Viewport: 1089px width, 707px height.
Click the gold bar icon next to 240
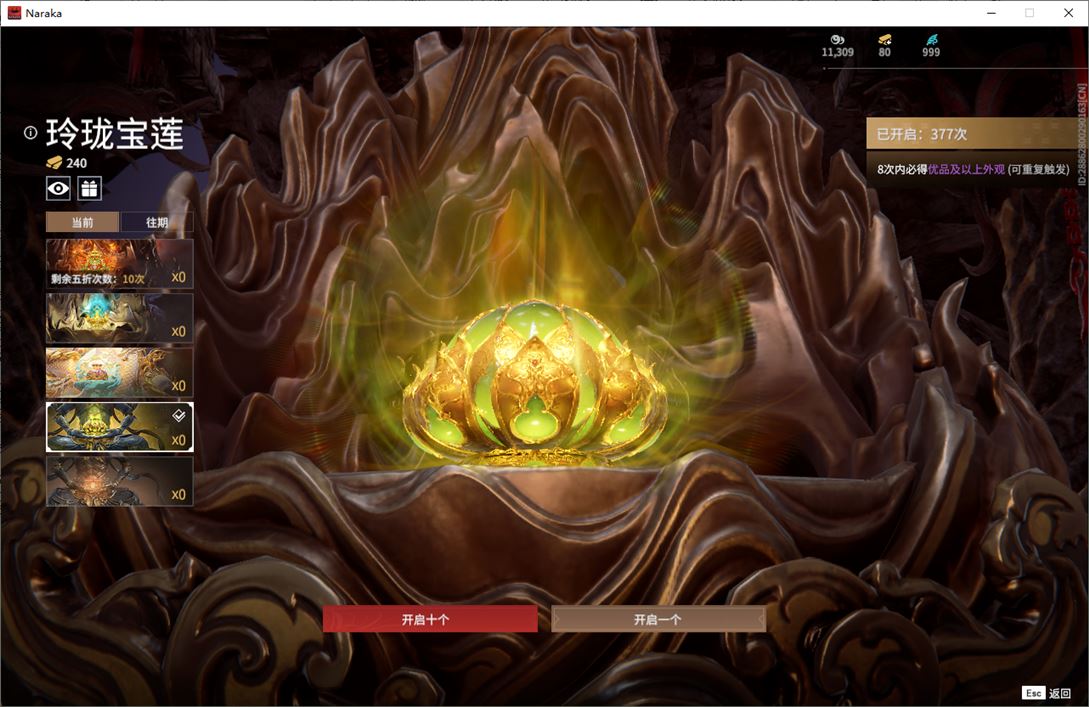coord(54,163)
